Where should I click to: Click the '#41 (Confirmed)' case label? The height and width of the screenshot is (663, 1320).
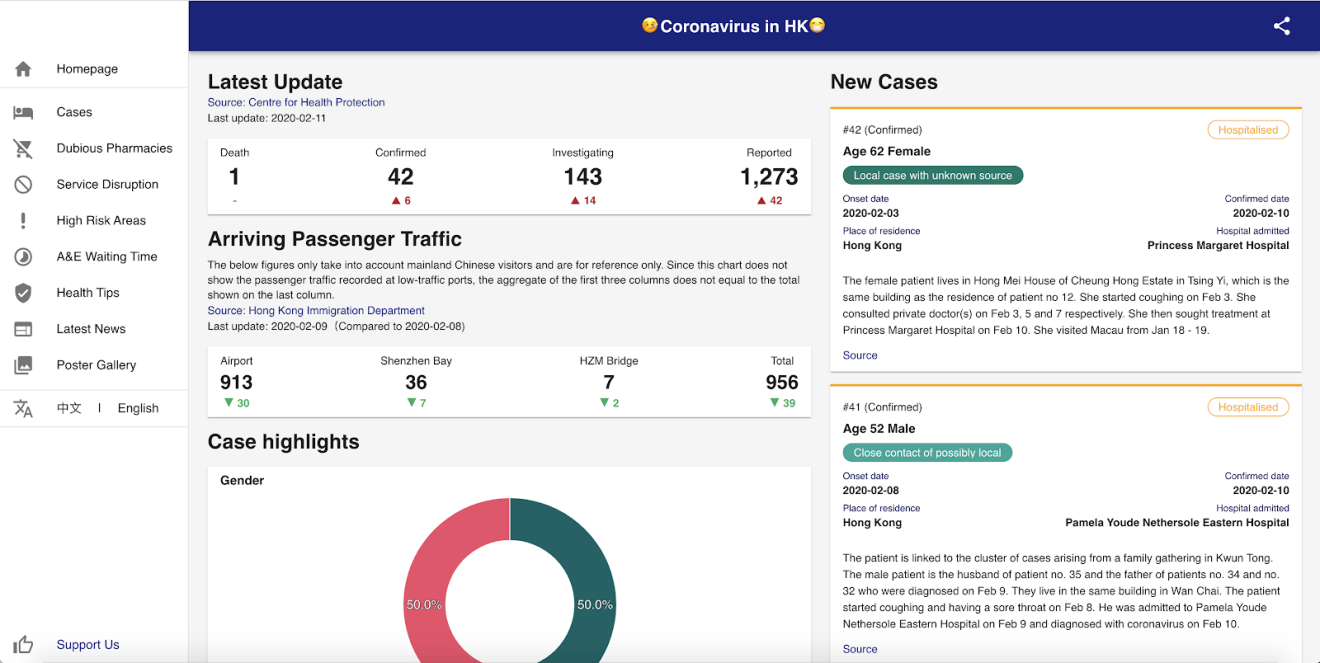(x=882, y=407)
